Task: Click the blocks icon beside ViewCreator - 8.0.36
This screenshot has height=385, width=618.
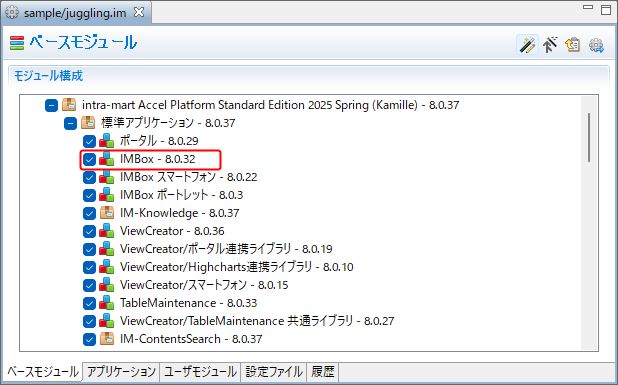Action: (x=107, y=231)
